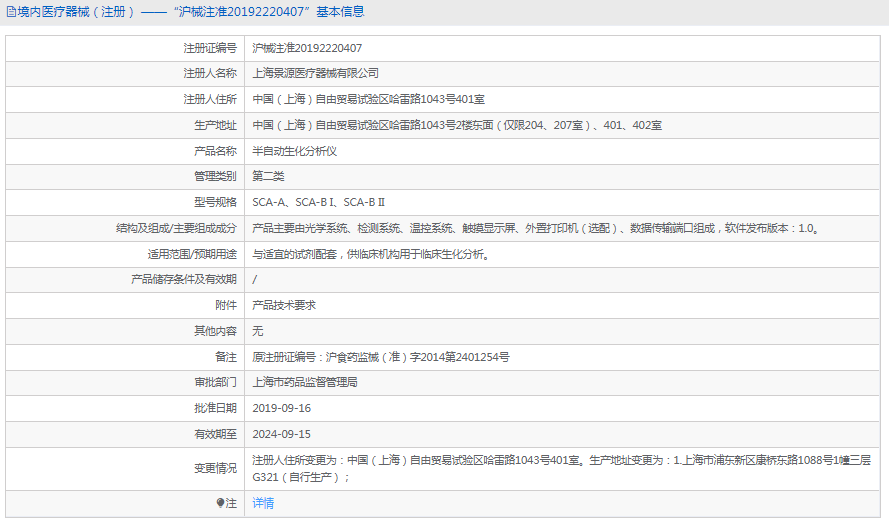
Task: Select registration number 沪械注准20192220407 value cell
Action: coord(307,47)
